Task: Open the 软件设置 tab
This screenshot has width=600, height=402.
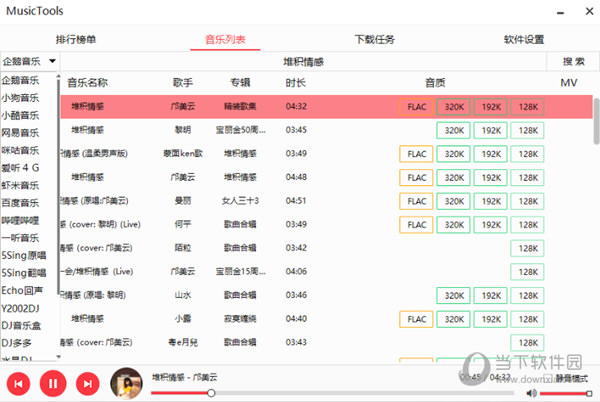Action: click(524, 39)
